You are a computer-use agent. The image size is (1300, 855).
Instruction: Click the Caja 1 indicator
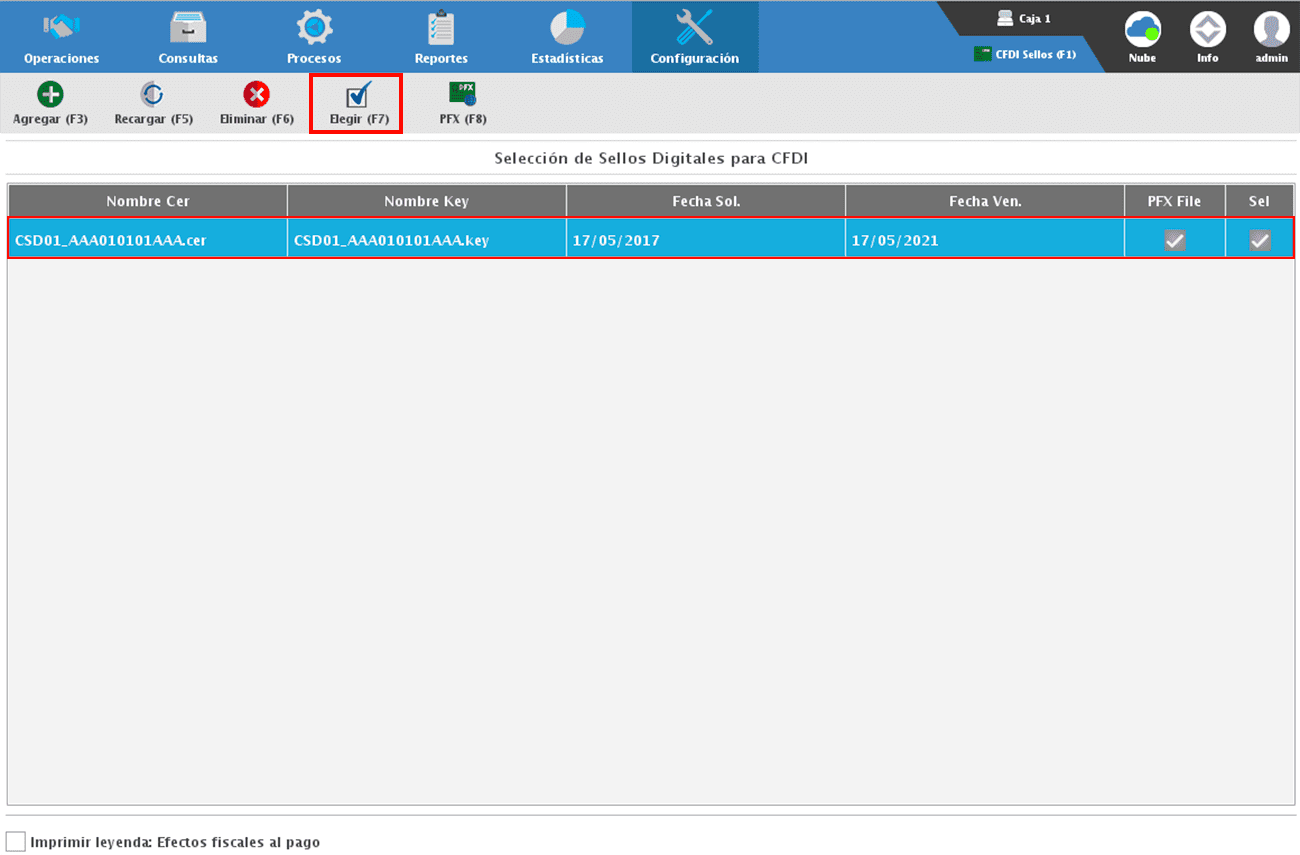[1025, 19]
